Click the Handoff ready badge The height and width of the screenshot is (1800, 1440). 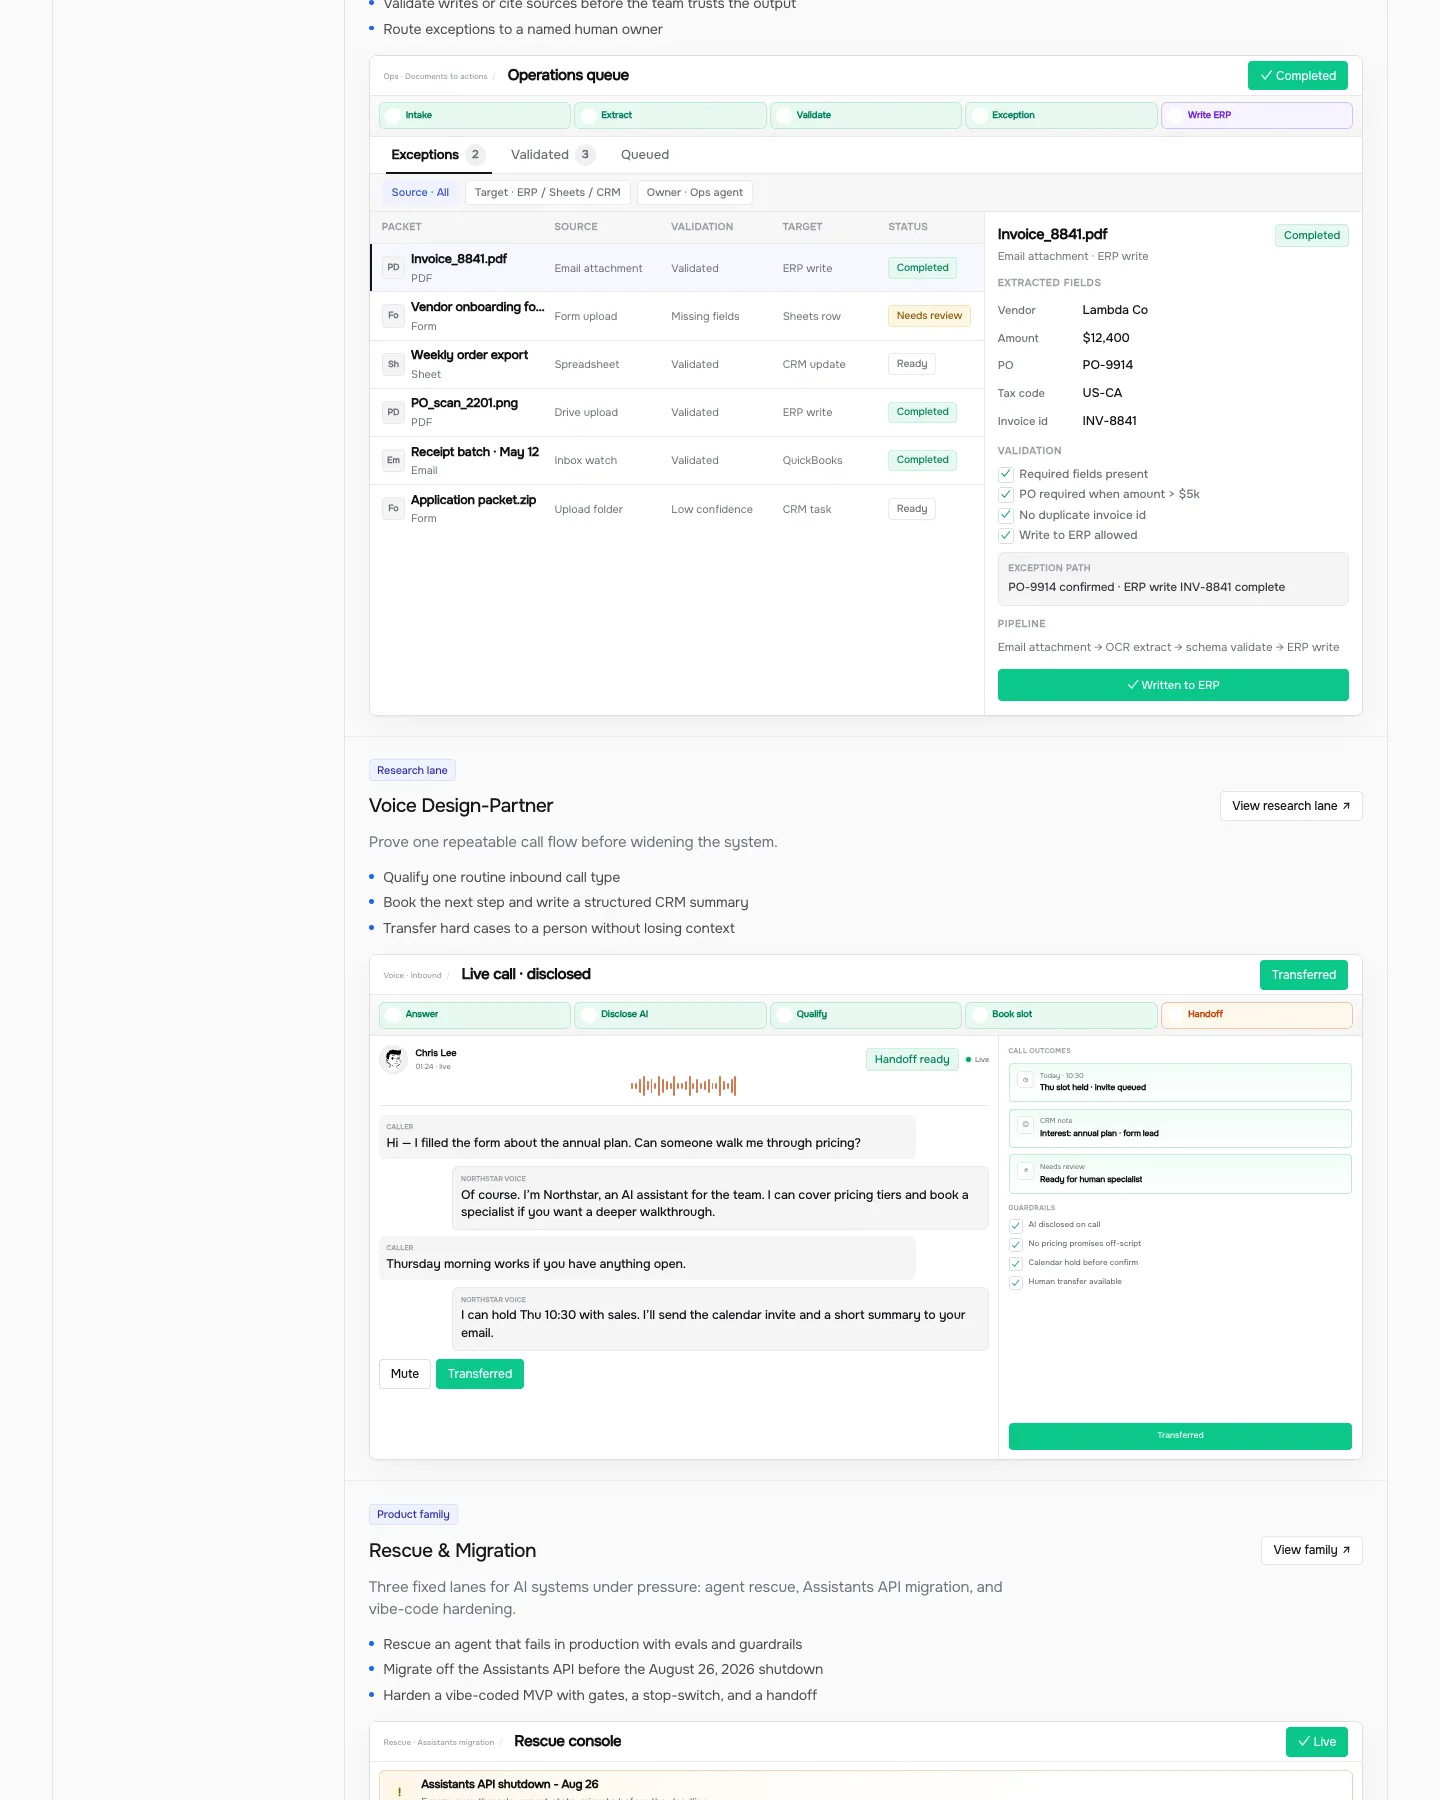912,1060
